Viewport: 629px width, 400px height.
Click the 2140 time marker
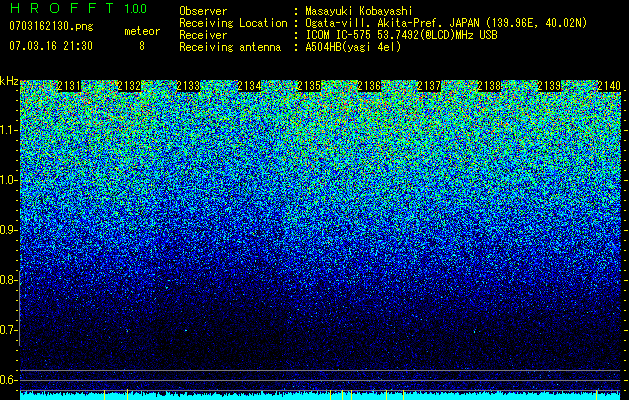coord(609,86)
